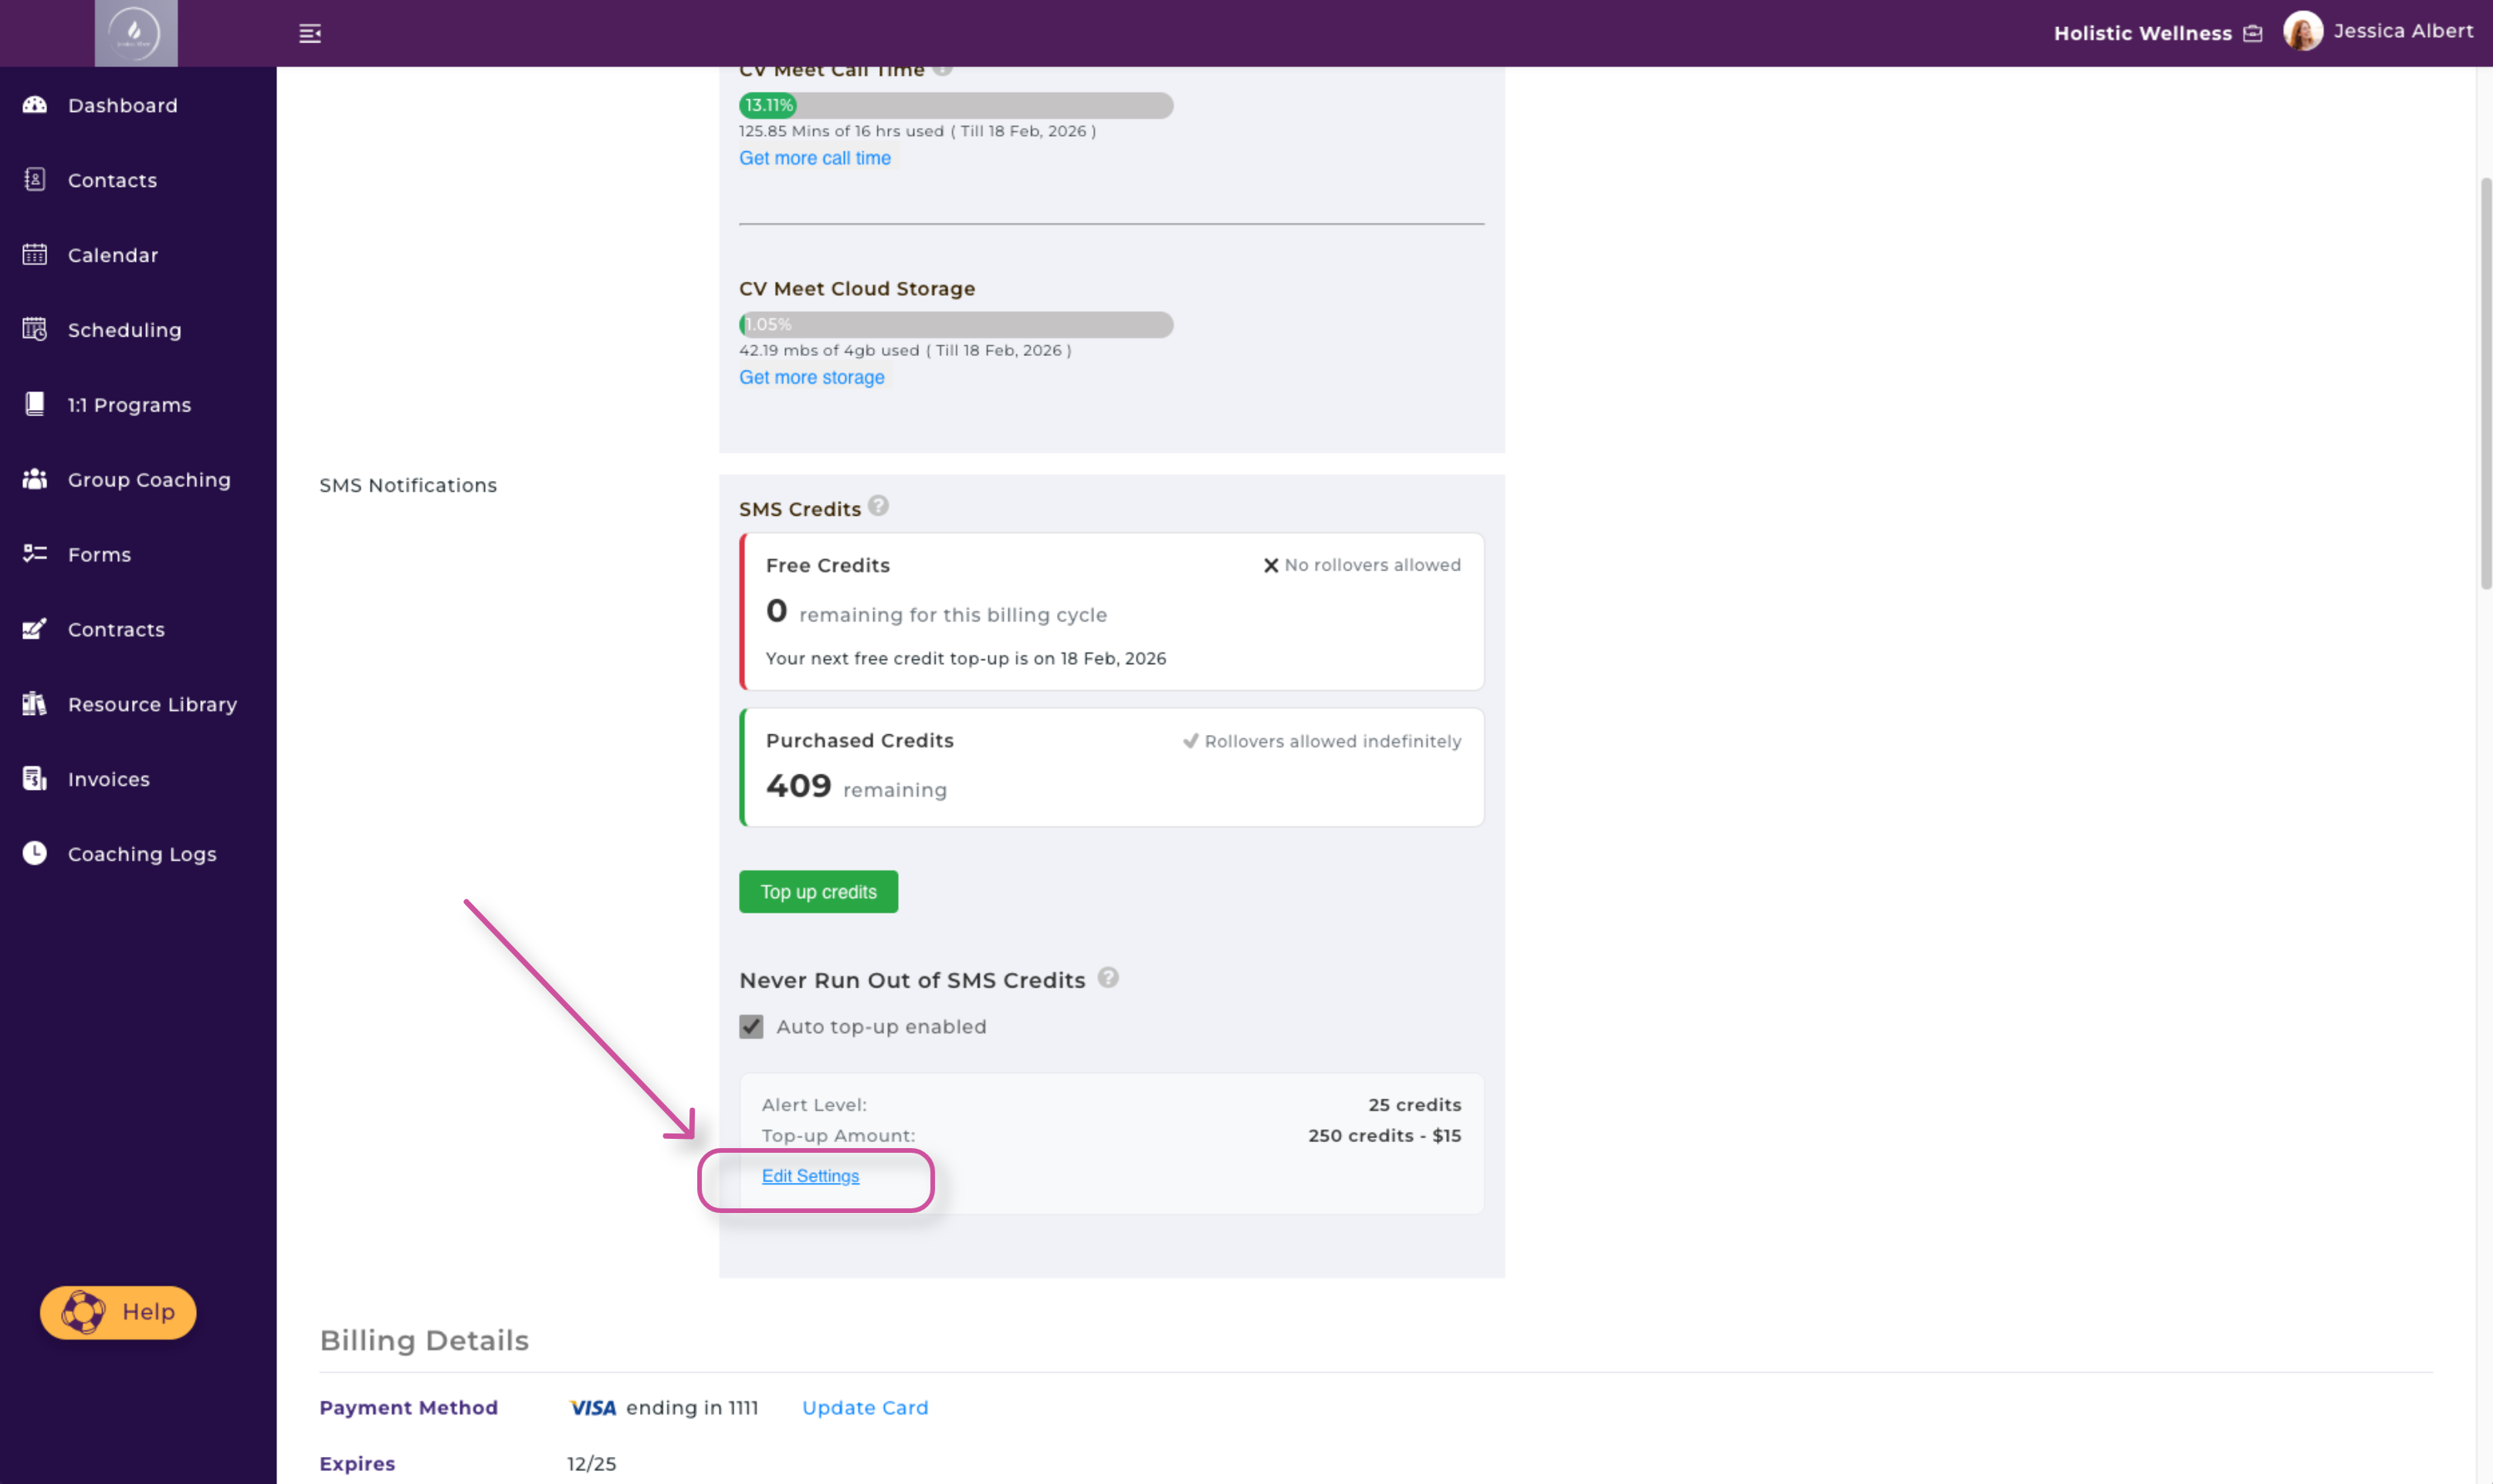
Task: Click the Update Card link
Action: click(x=864, y=1407)
